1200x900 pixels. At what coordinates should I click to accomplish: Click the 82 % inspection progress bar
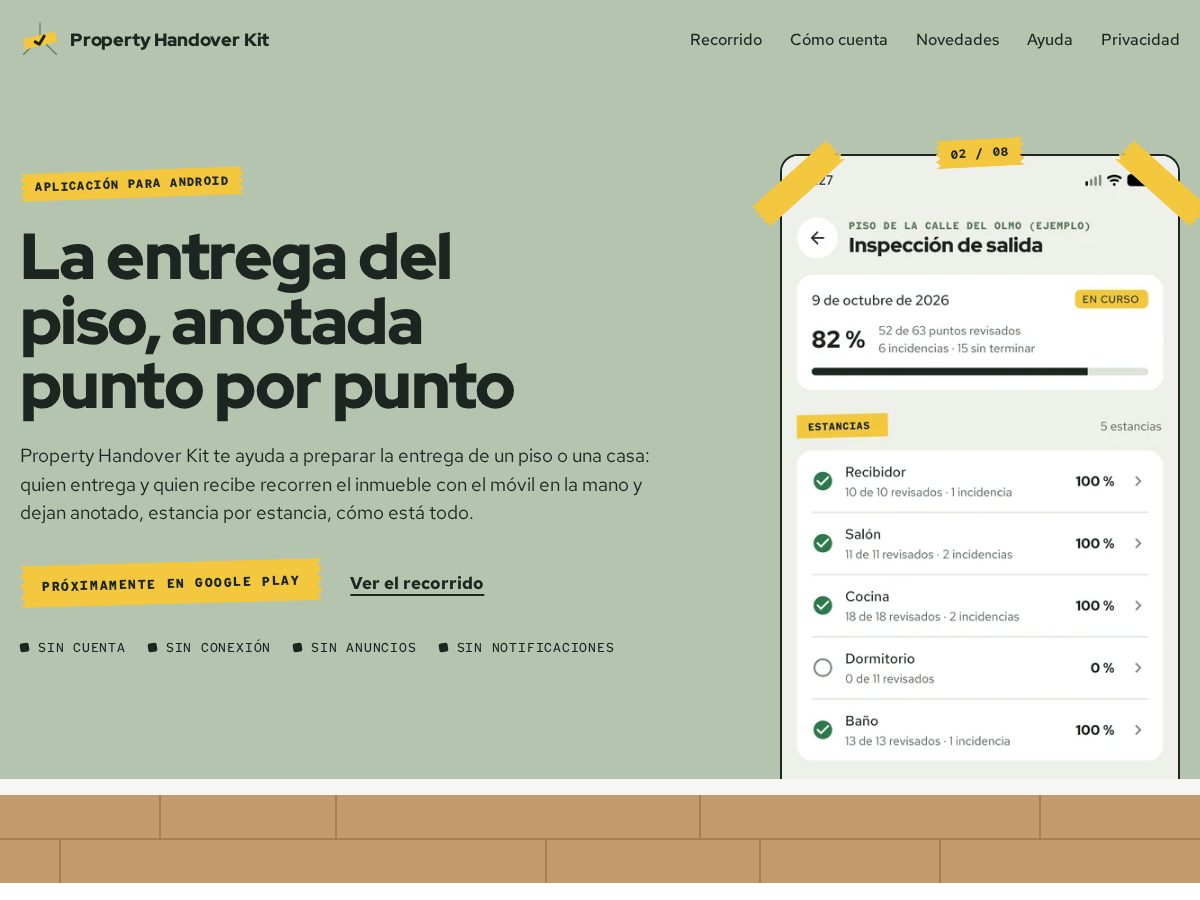[x=980, y=371]
